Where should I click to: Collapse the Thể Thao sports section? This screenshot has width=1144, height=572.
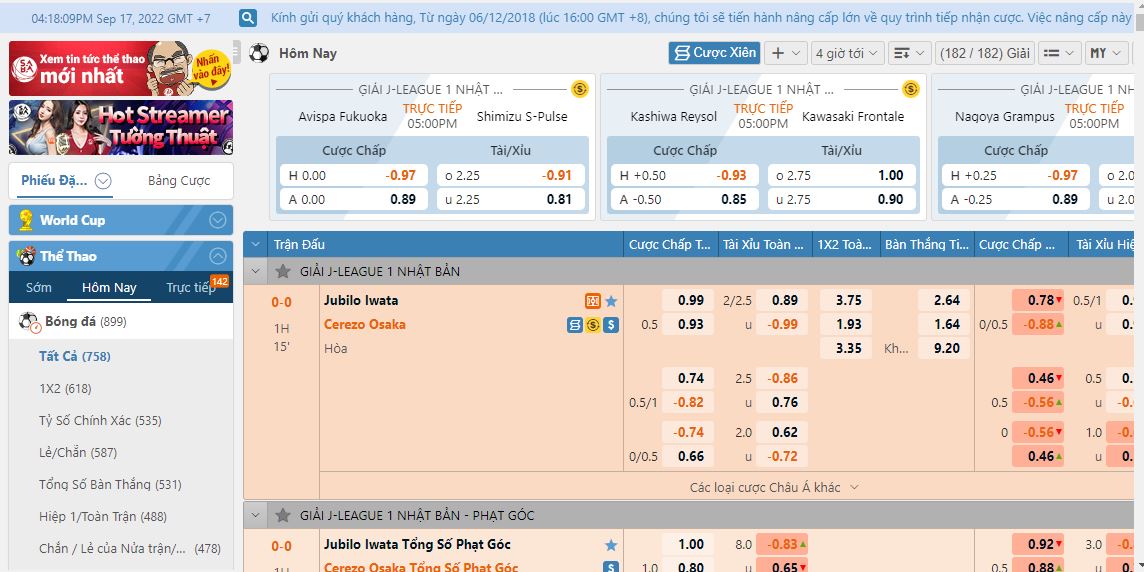click(x=217, y=256)
